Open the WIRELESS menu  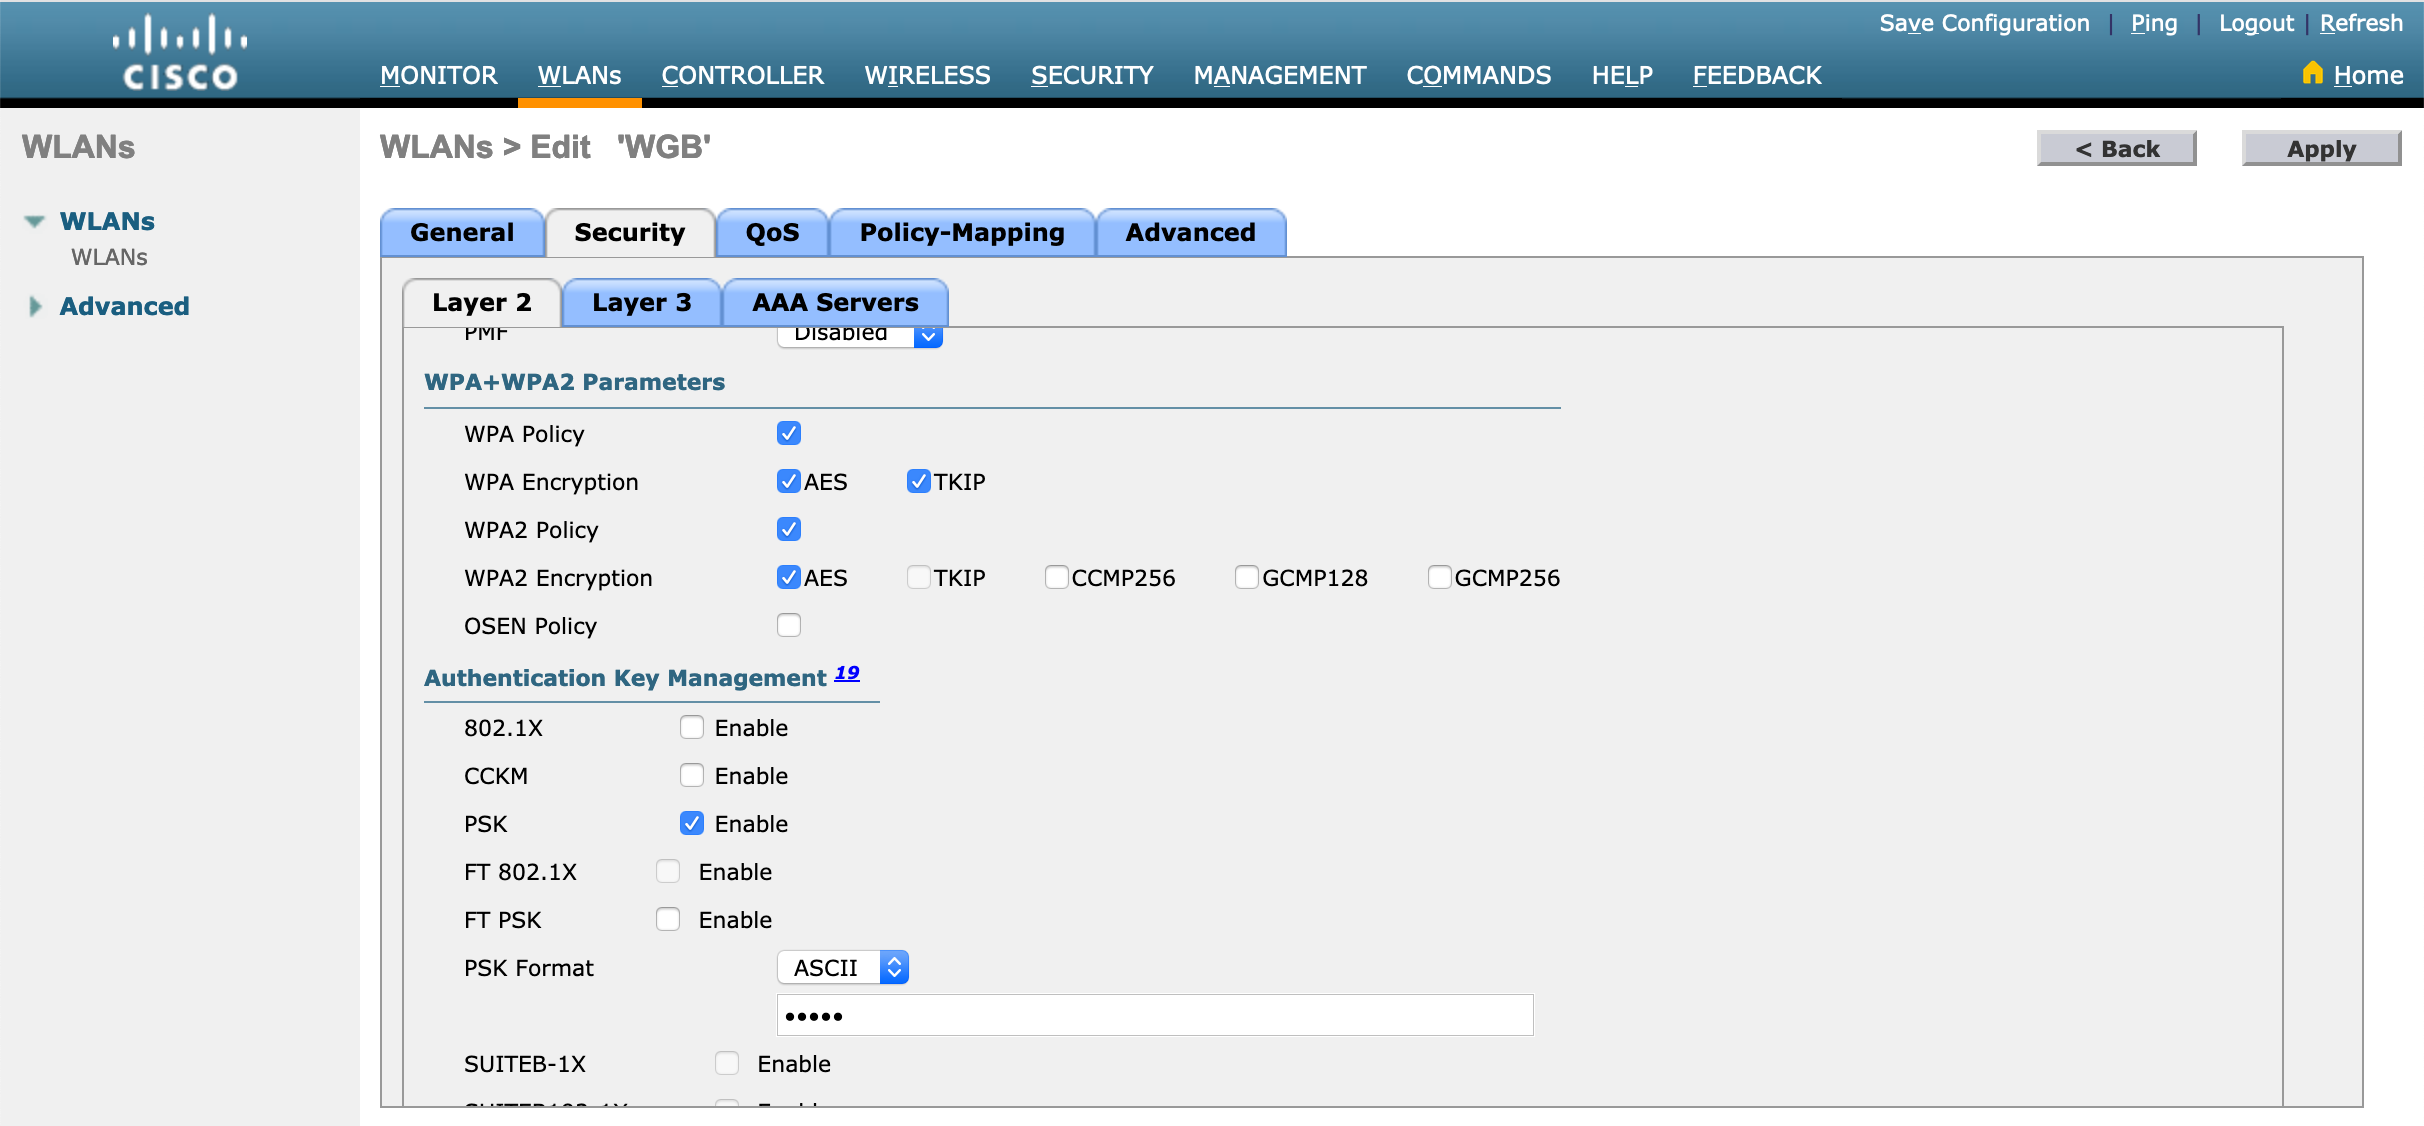point(927,75)
